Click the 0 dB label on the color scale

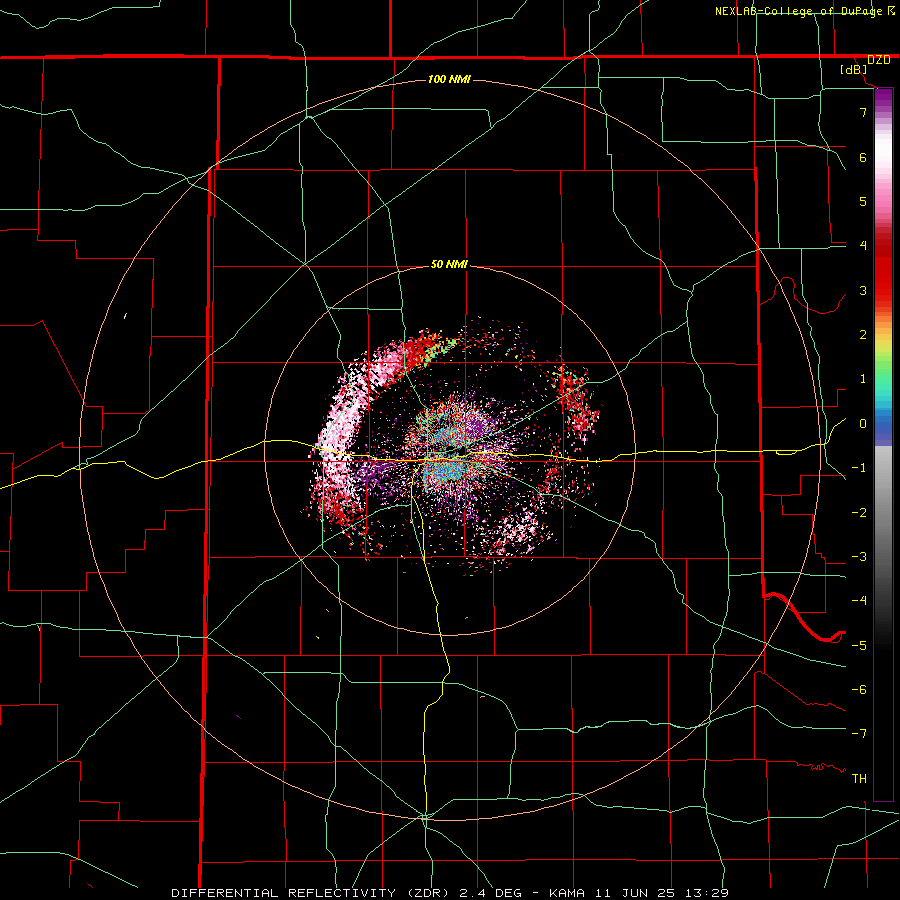coord(863,424)
